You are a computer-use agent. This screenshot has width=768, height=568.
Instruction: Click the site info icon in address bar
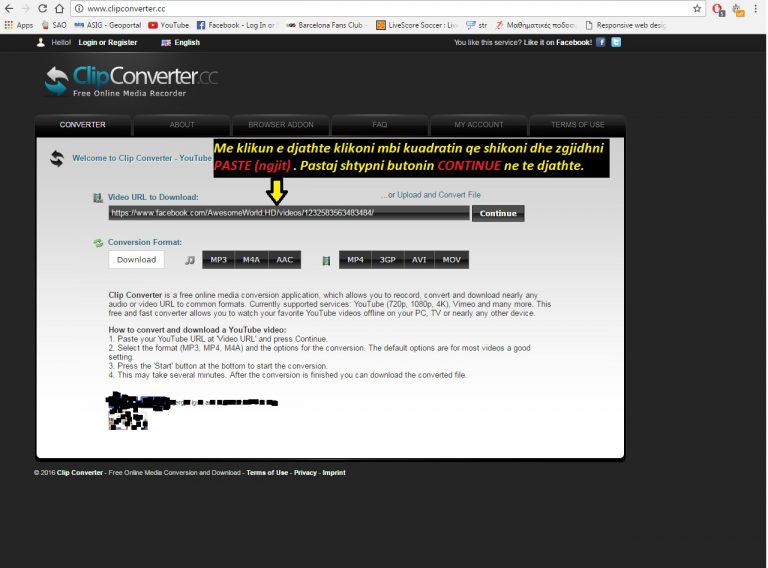[x=79, y=9]
